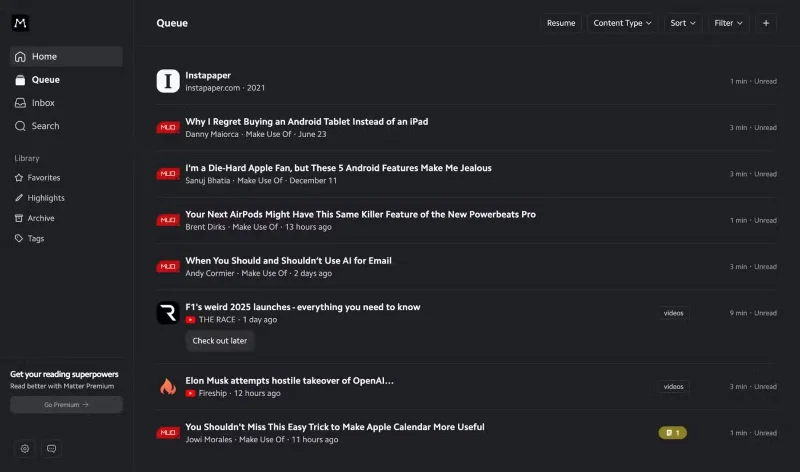Click MUO icon of AirPods article

(168, 220)
